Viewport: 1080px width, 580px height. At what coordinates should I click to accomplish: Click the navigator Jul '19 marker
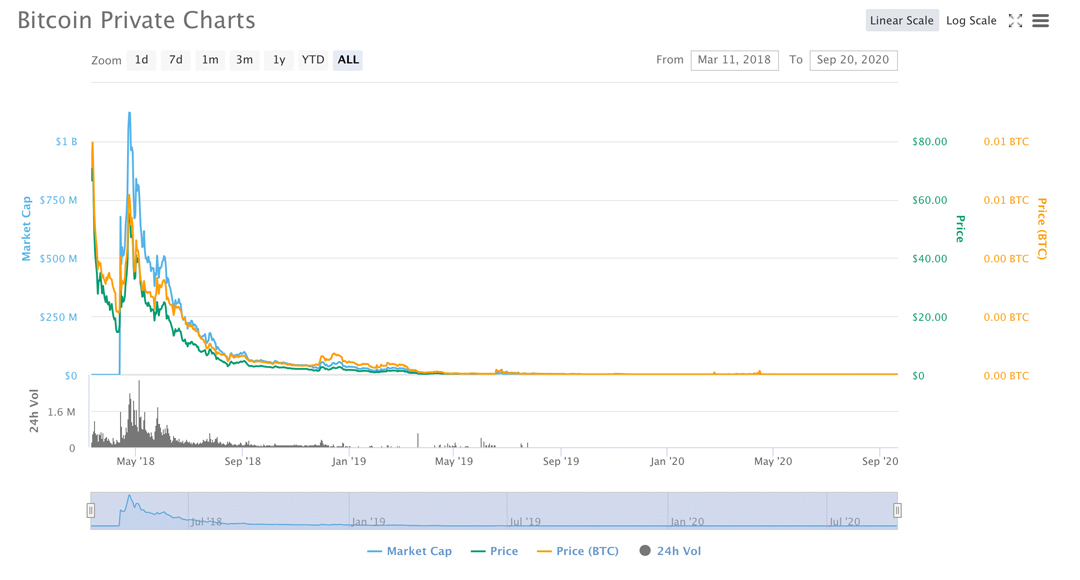pyautogui.click(x=525, y=521)
